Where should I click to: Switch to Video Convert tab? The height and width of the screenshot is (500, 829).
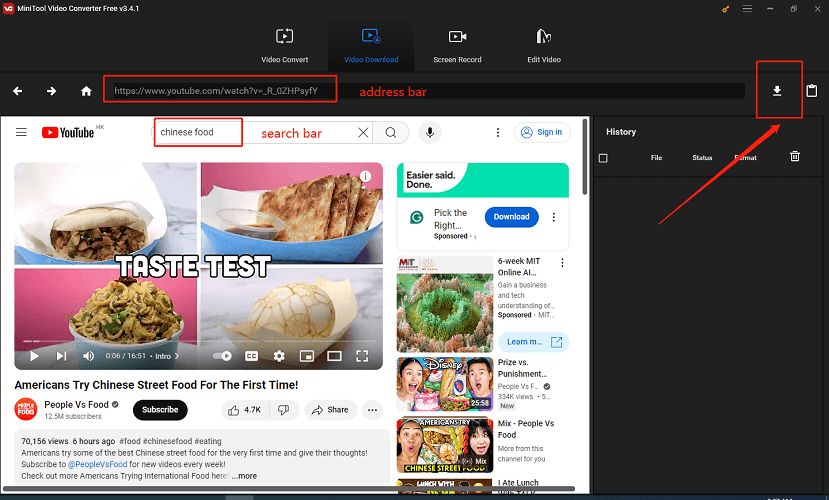click(284, 46)
